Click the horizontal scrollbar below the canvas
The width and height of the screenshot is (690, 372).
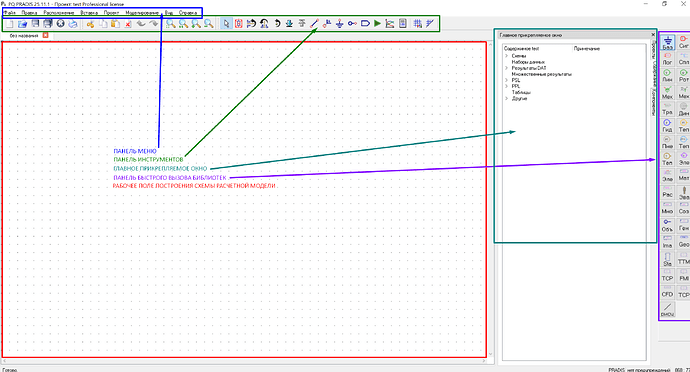click(244, 361)
